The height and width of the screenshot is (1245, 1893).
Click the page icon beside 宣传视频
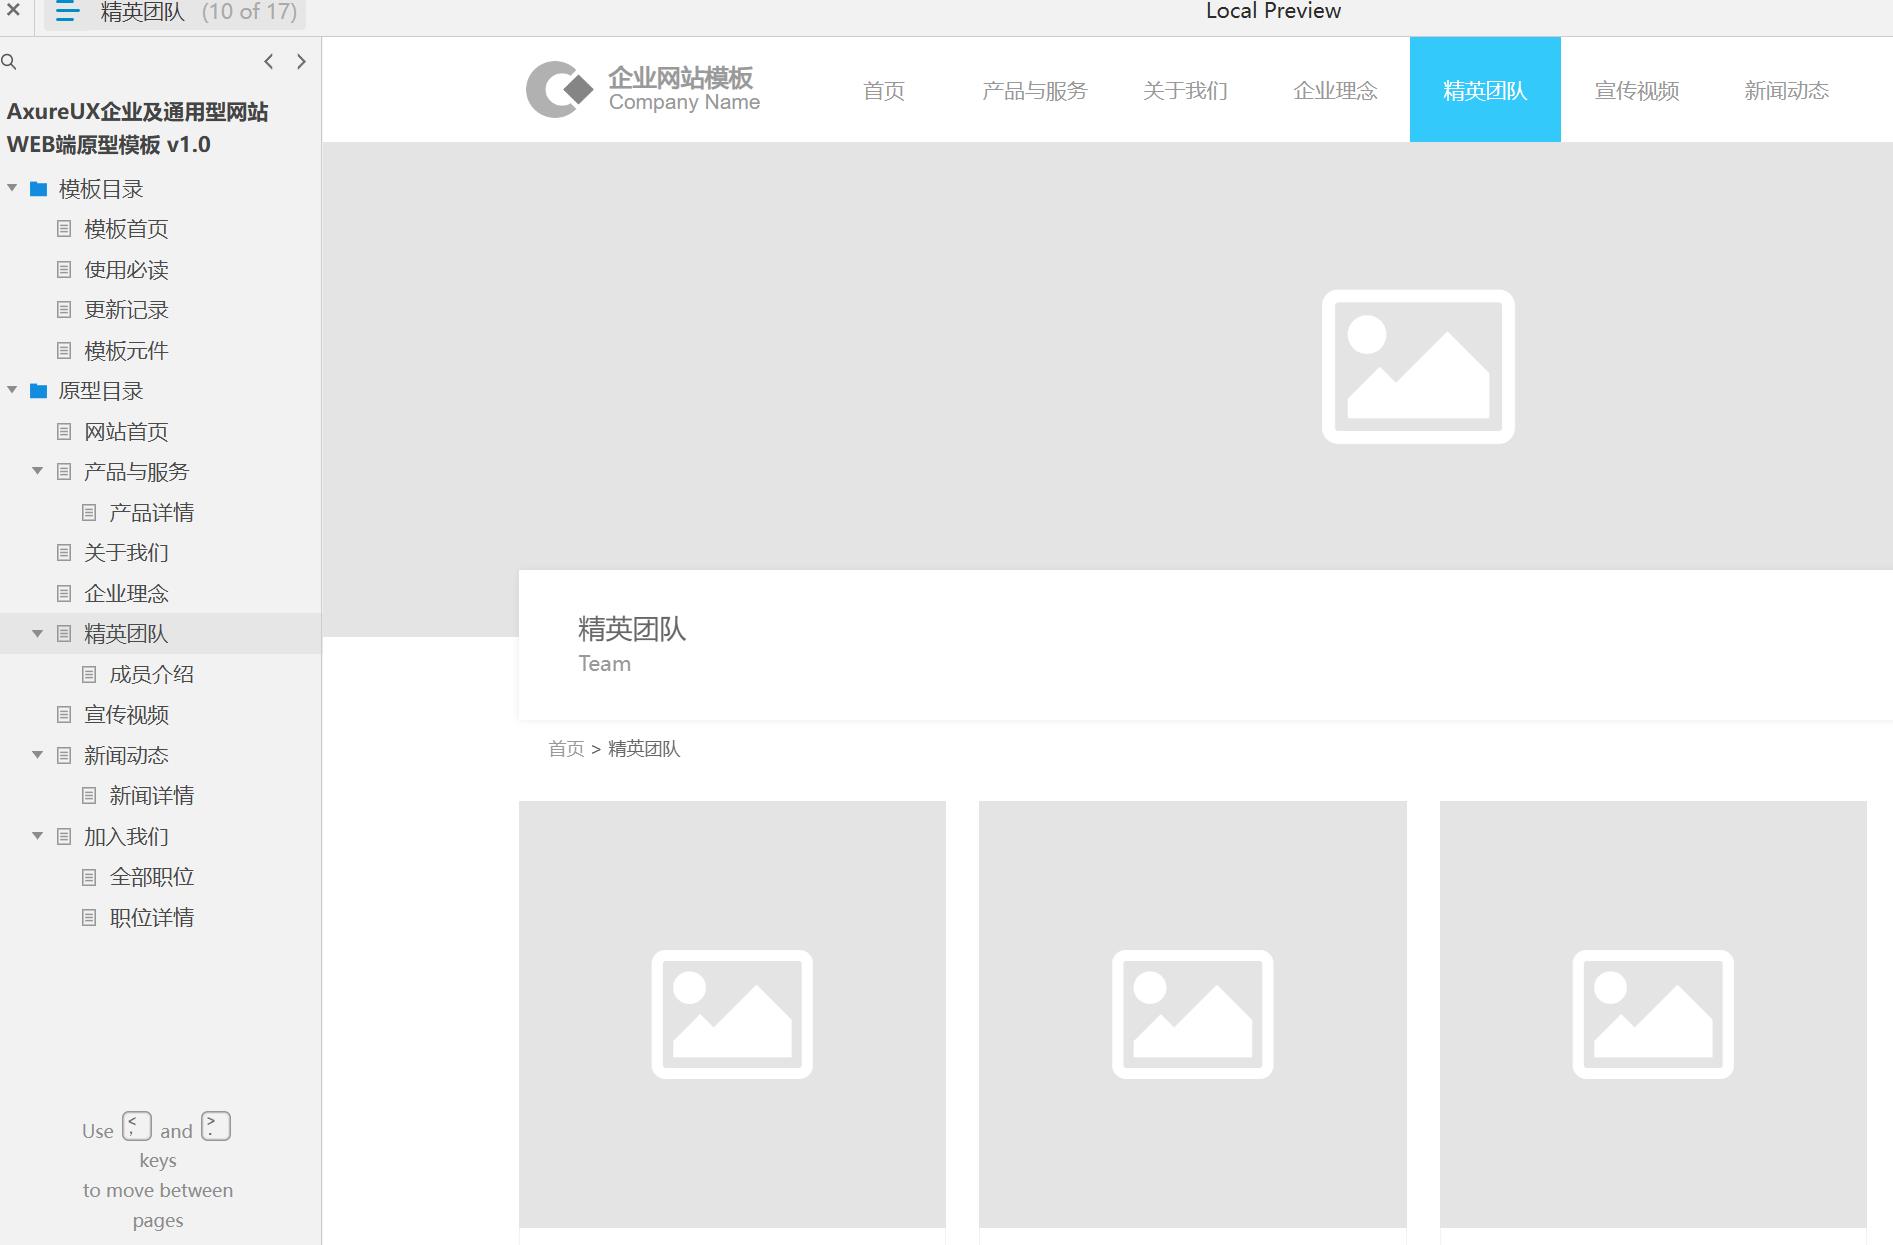[x=64, y=715]
